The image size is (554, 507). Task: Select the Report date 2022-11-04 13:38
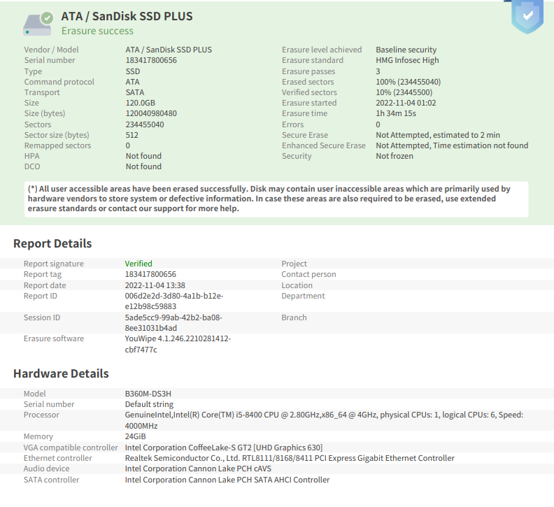pos(155,285)
